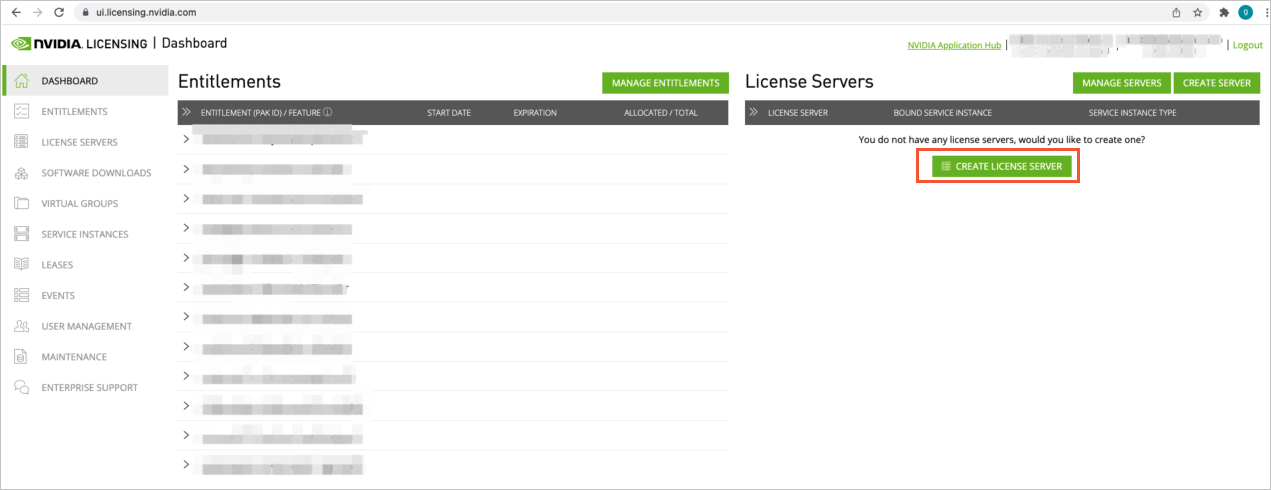Open browser extensions puzzle icon
Screen dimensions: 1271x490
(1224, 12)
